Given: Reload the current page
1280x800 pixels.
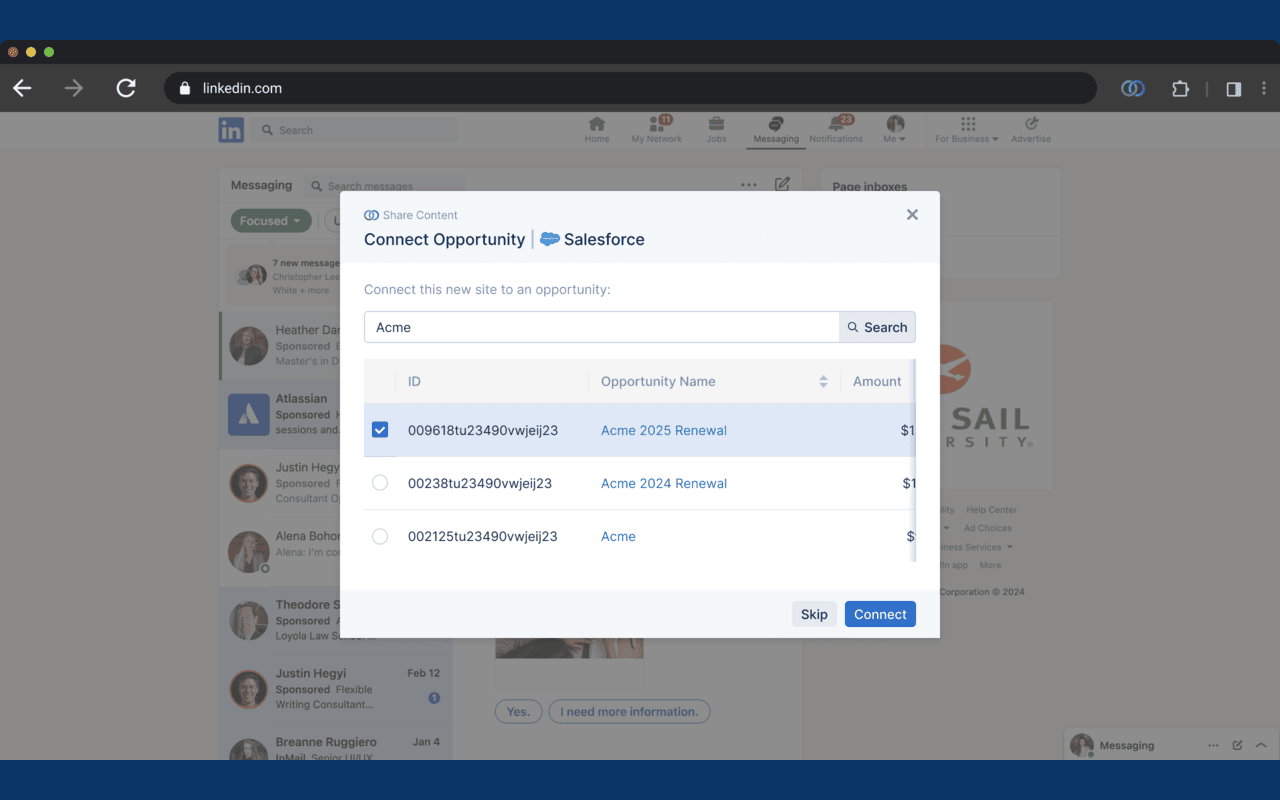Looking at the screenshot, I should point(126,88).
